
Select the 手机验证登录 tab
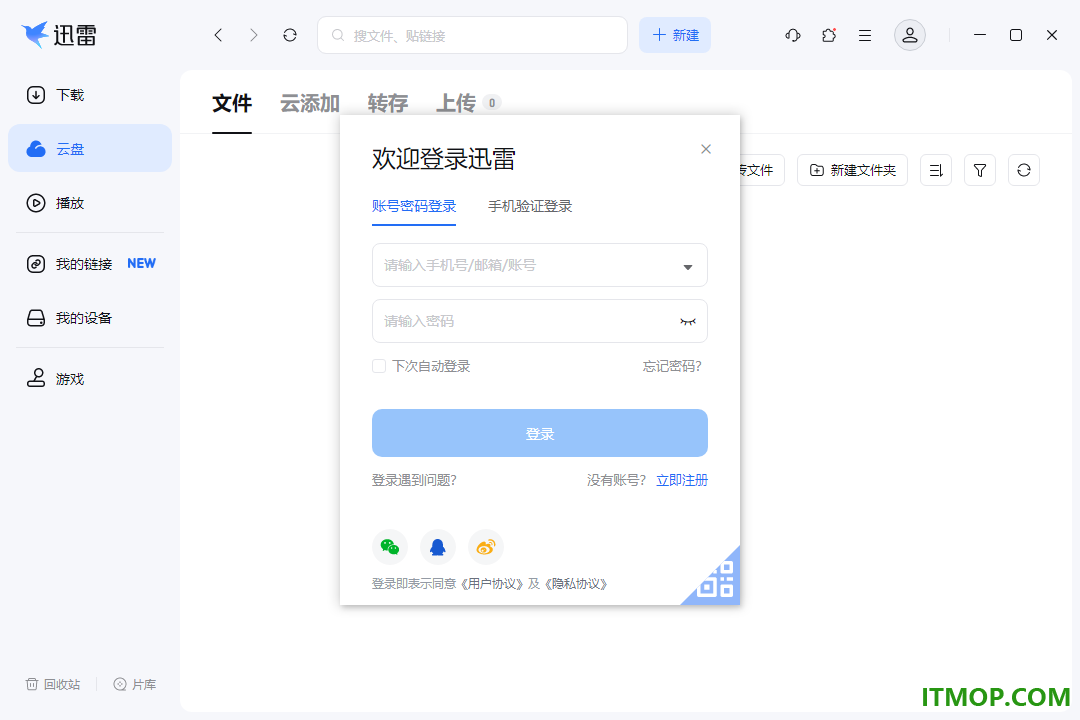(x=530, y=206)
